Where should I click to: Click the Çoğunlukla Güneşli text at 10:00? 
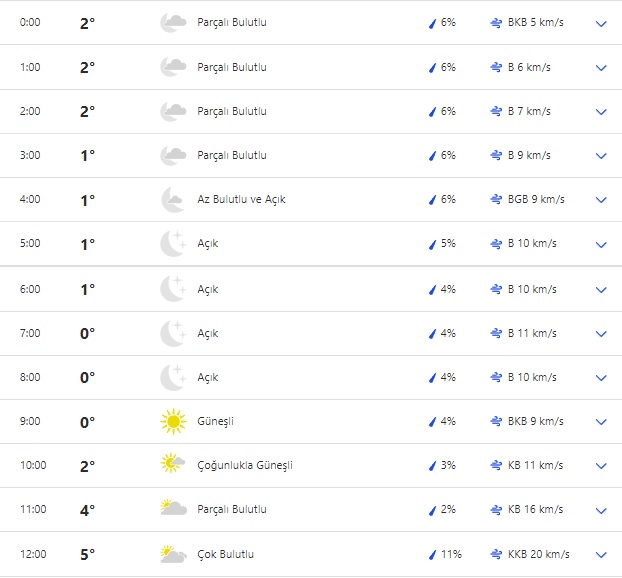245,465
